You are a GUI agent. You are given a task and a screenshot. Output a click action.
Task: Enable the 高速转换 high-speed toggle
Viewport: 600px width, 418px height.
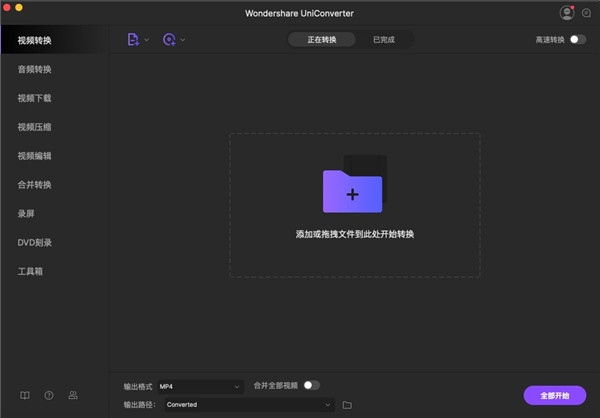577,40
